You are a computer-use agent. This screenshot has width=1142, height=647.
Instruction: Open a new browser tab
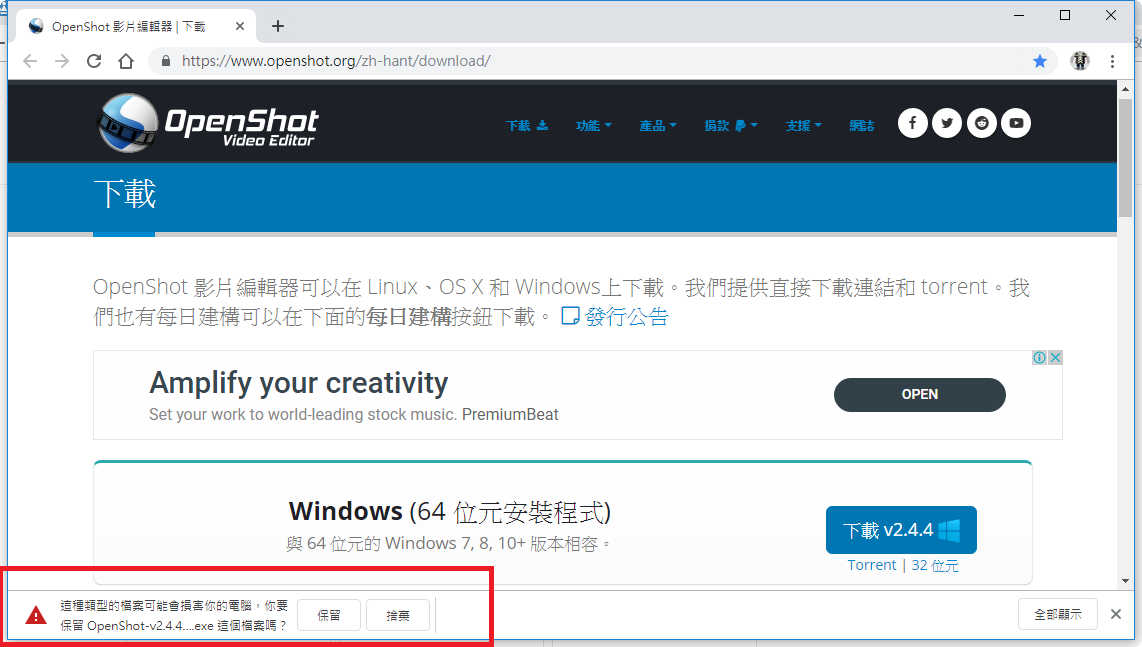277,26
